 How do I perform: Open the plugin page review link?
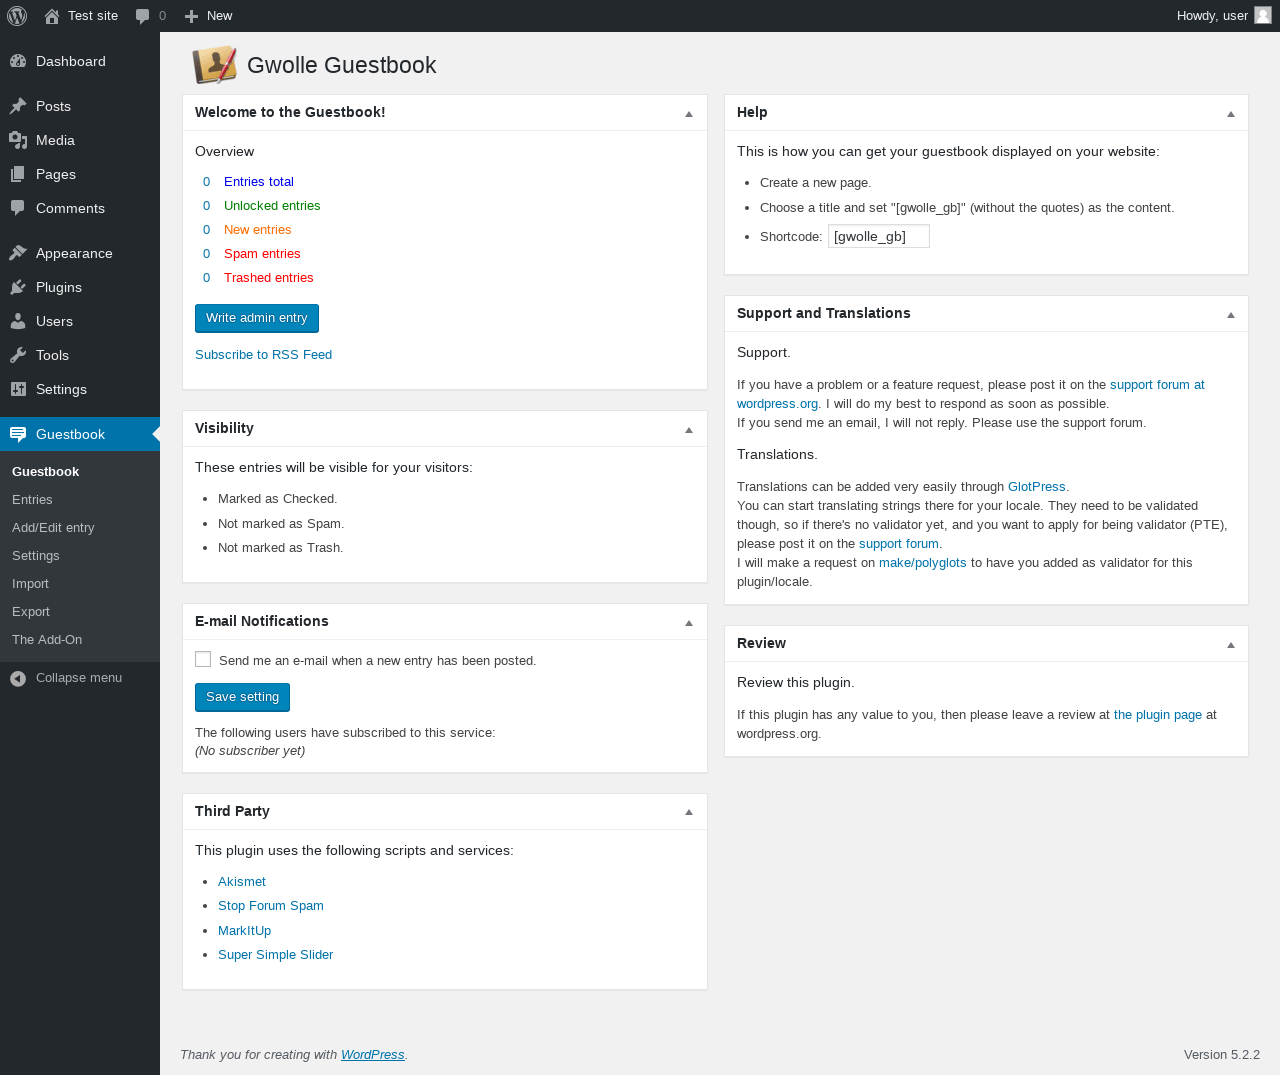[1158, 715]
